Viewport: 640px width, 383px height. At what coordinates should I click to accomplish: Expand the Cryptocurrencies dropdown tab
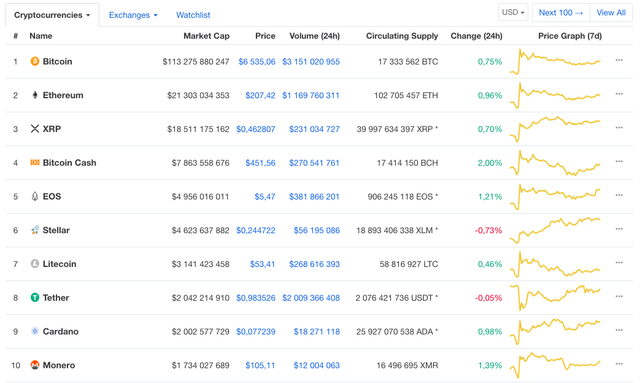click(x=52, y=15)
